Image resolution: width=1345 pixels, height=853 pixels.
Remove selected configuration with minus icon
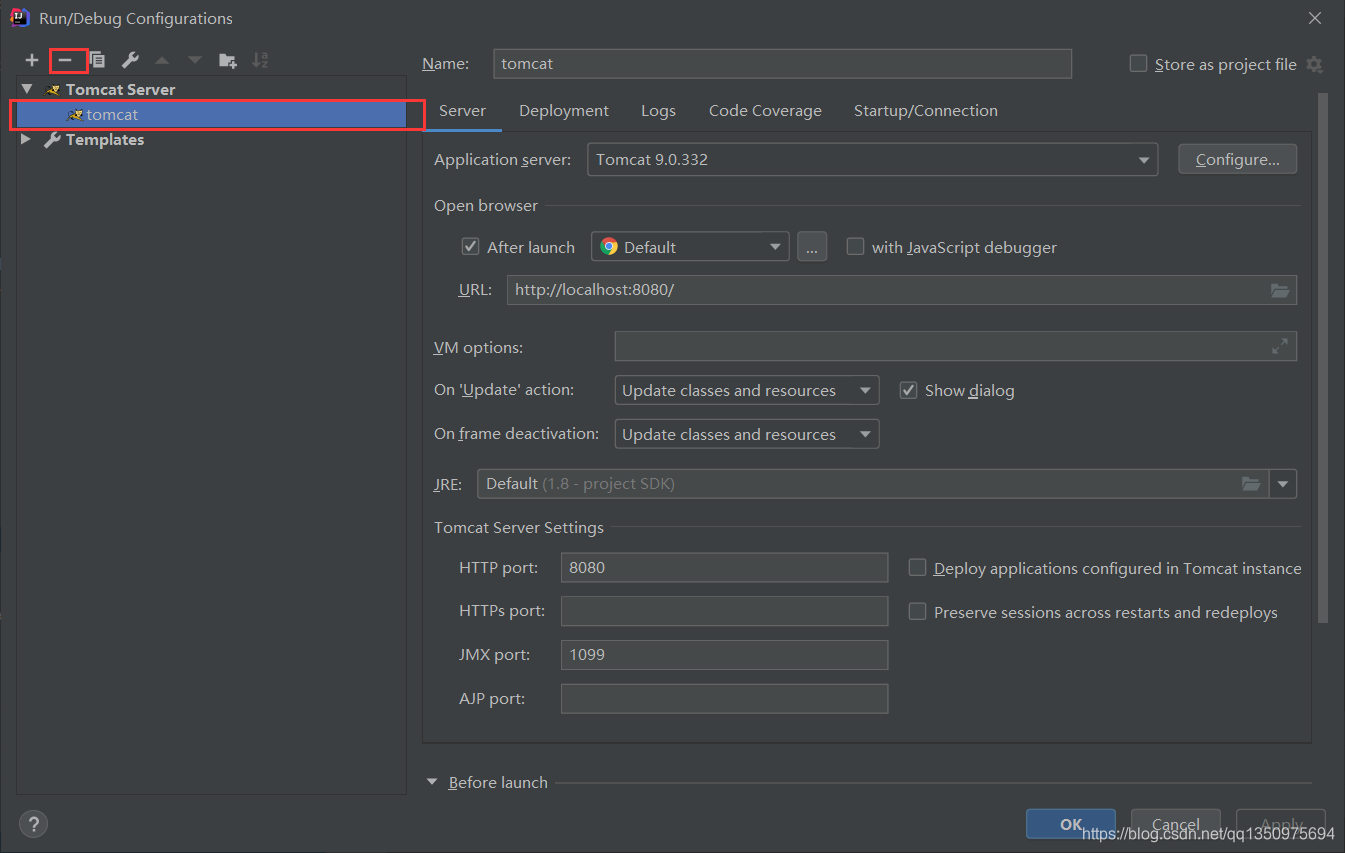click(x=65, y=61)
